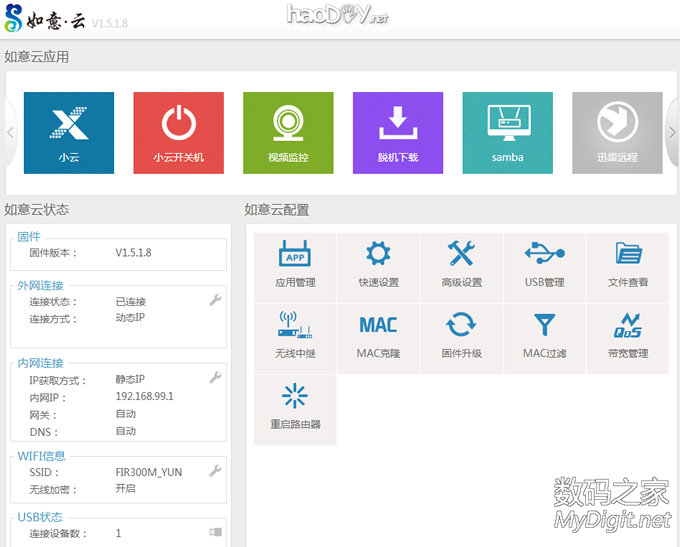Open 高级设置 advanced settings
The height and width of the screenshot is (547, 680).
click(x=461, y=267)
